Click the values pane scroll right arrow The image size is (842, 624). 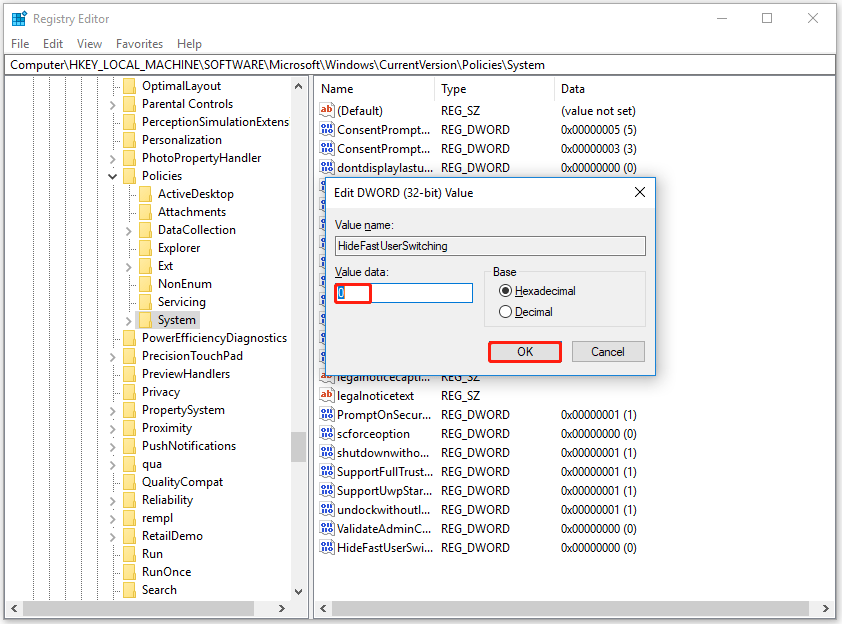(825, 608)
